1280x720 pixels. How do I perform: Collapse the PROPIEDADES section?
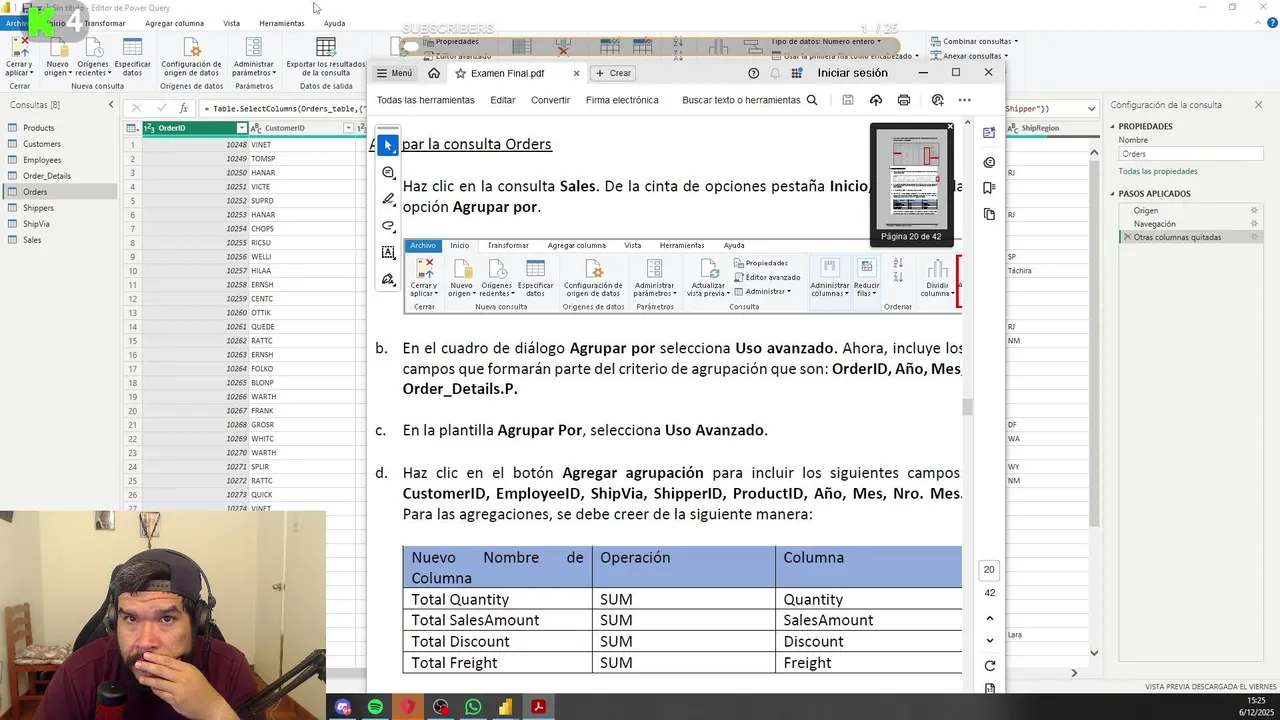pyautogui.click(x=1114, y=127)
